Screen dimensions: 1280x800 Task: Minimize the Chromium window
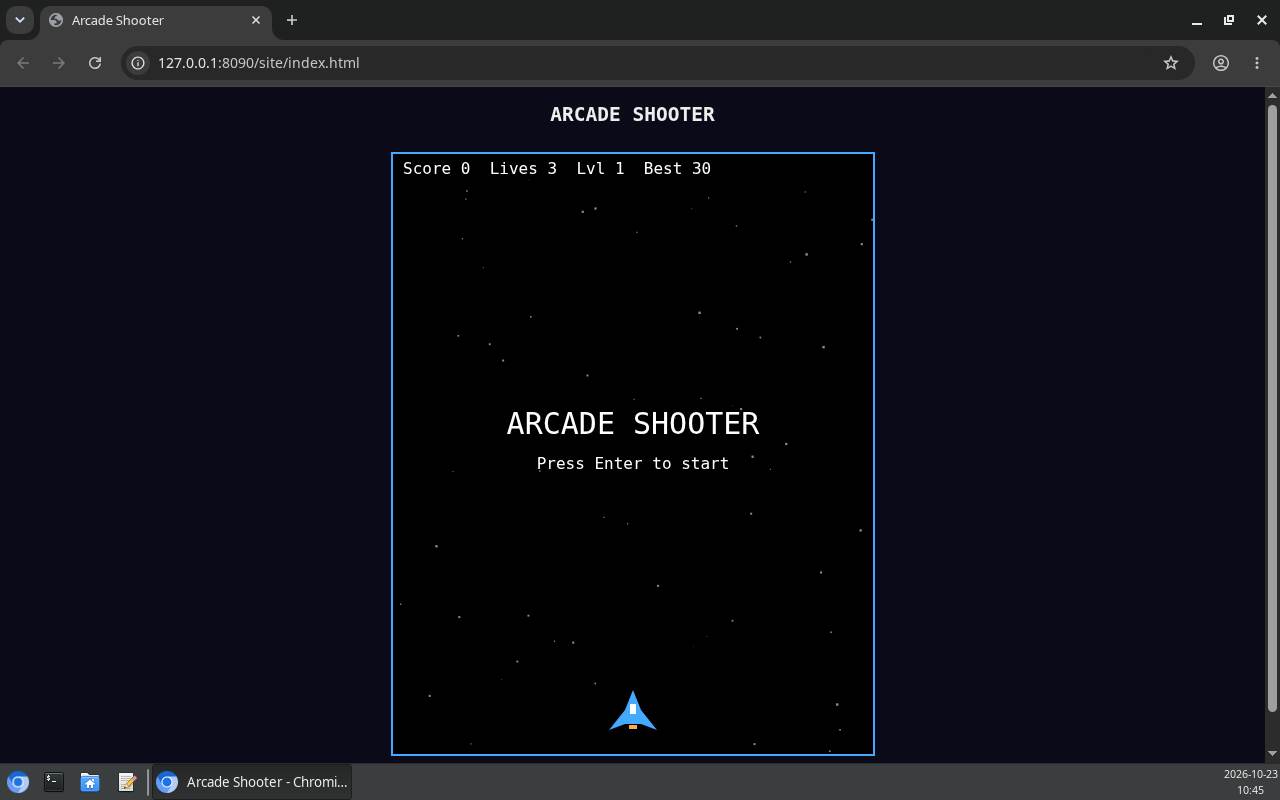coord(1197,20)
